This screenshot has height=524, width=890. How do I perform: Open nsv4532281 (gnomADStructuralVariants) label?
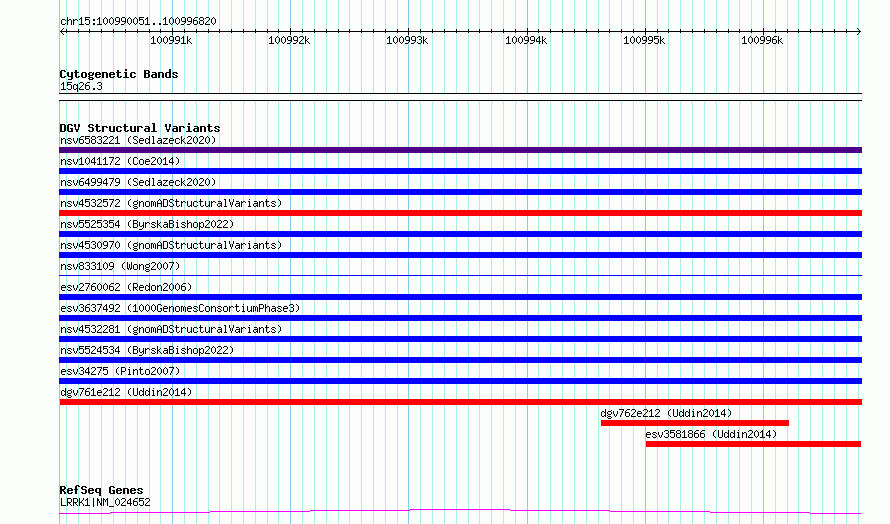point(171,329)
